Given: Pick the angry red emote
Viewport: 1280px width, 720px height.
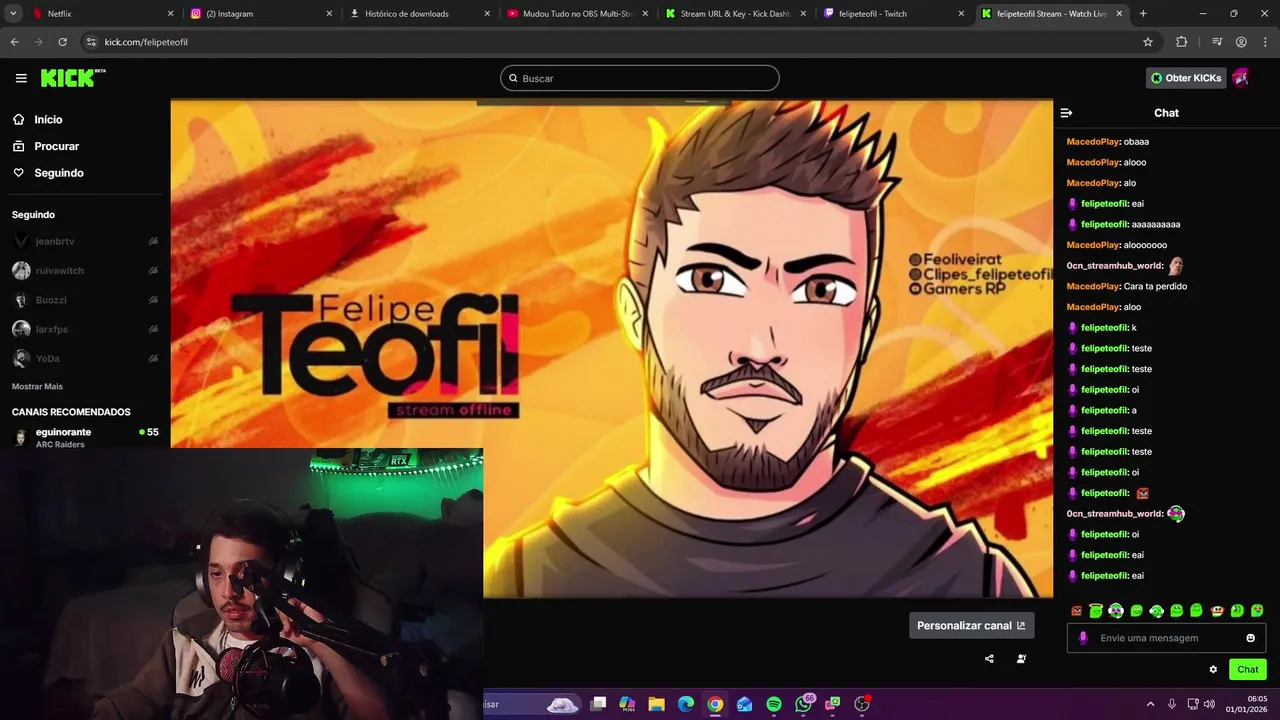Looking at the screenshot, I should point(1076,611).
